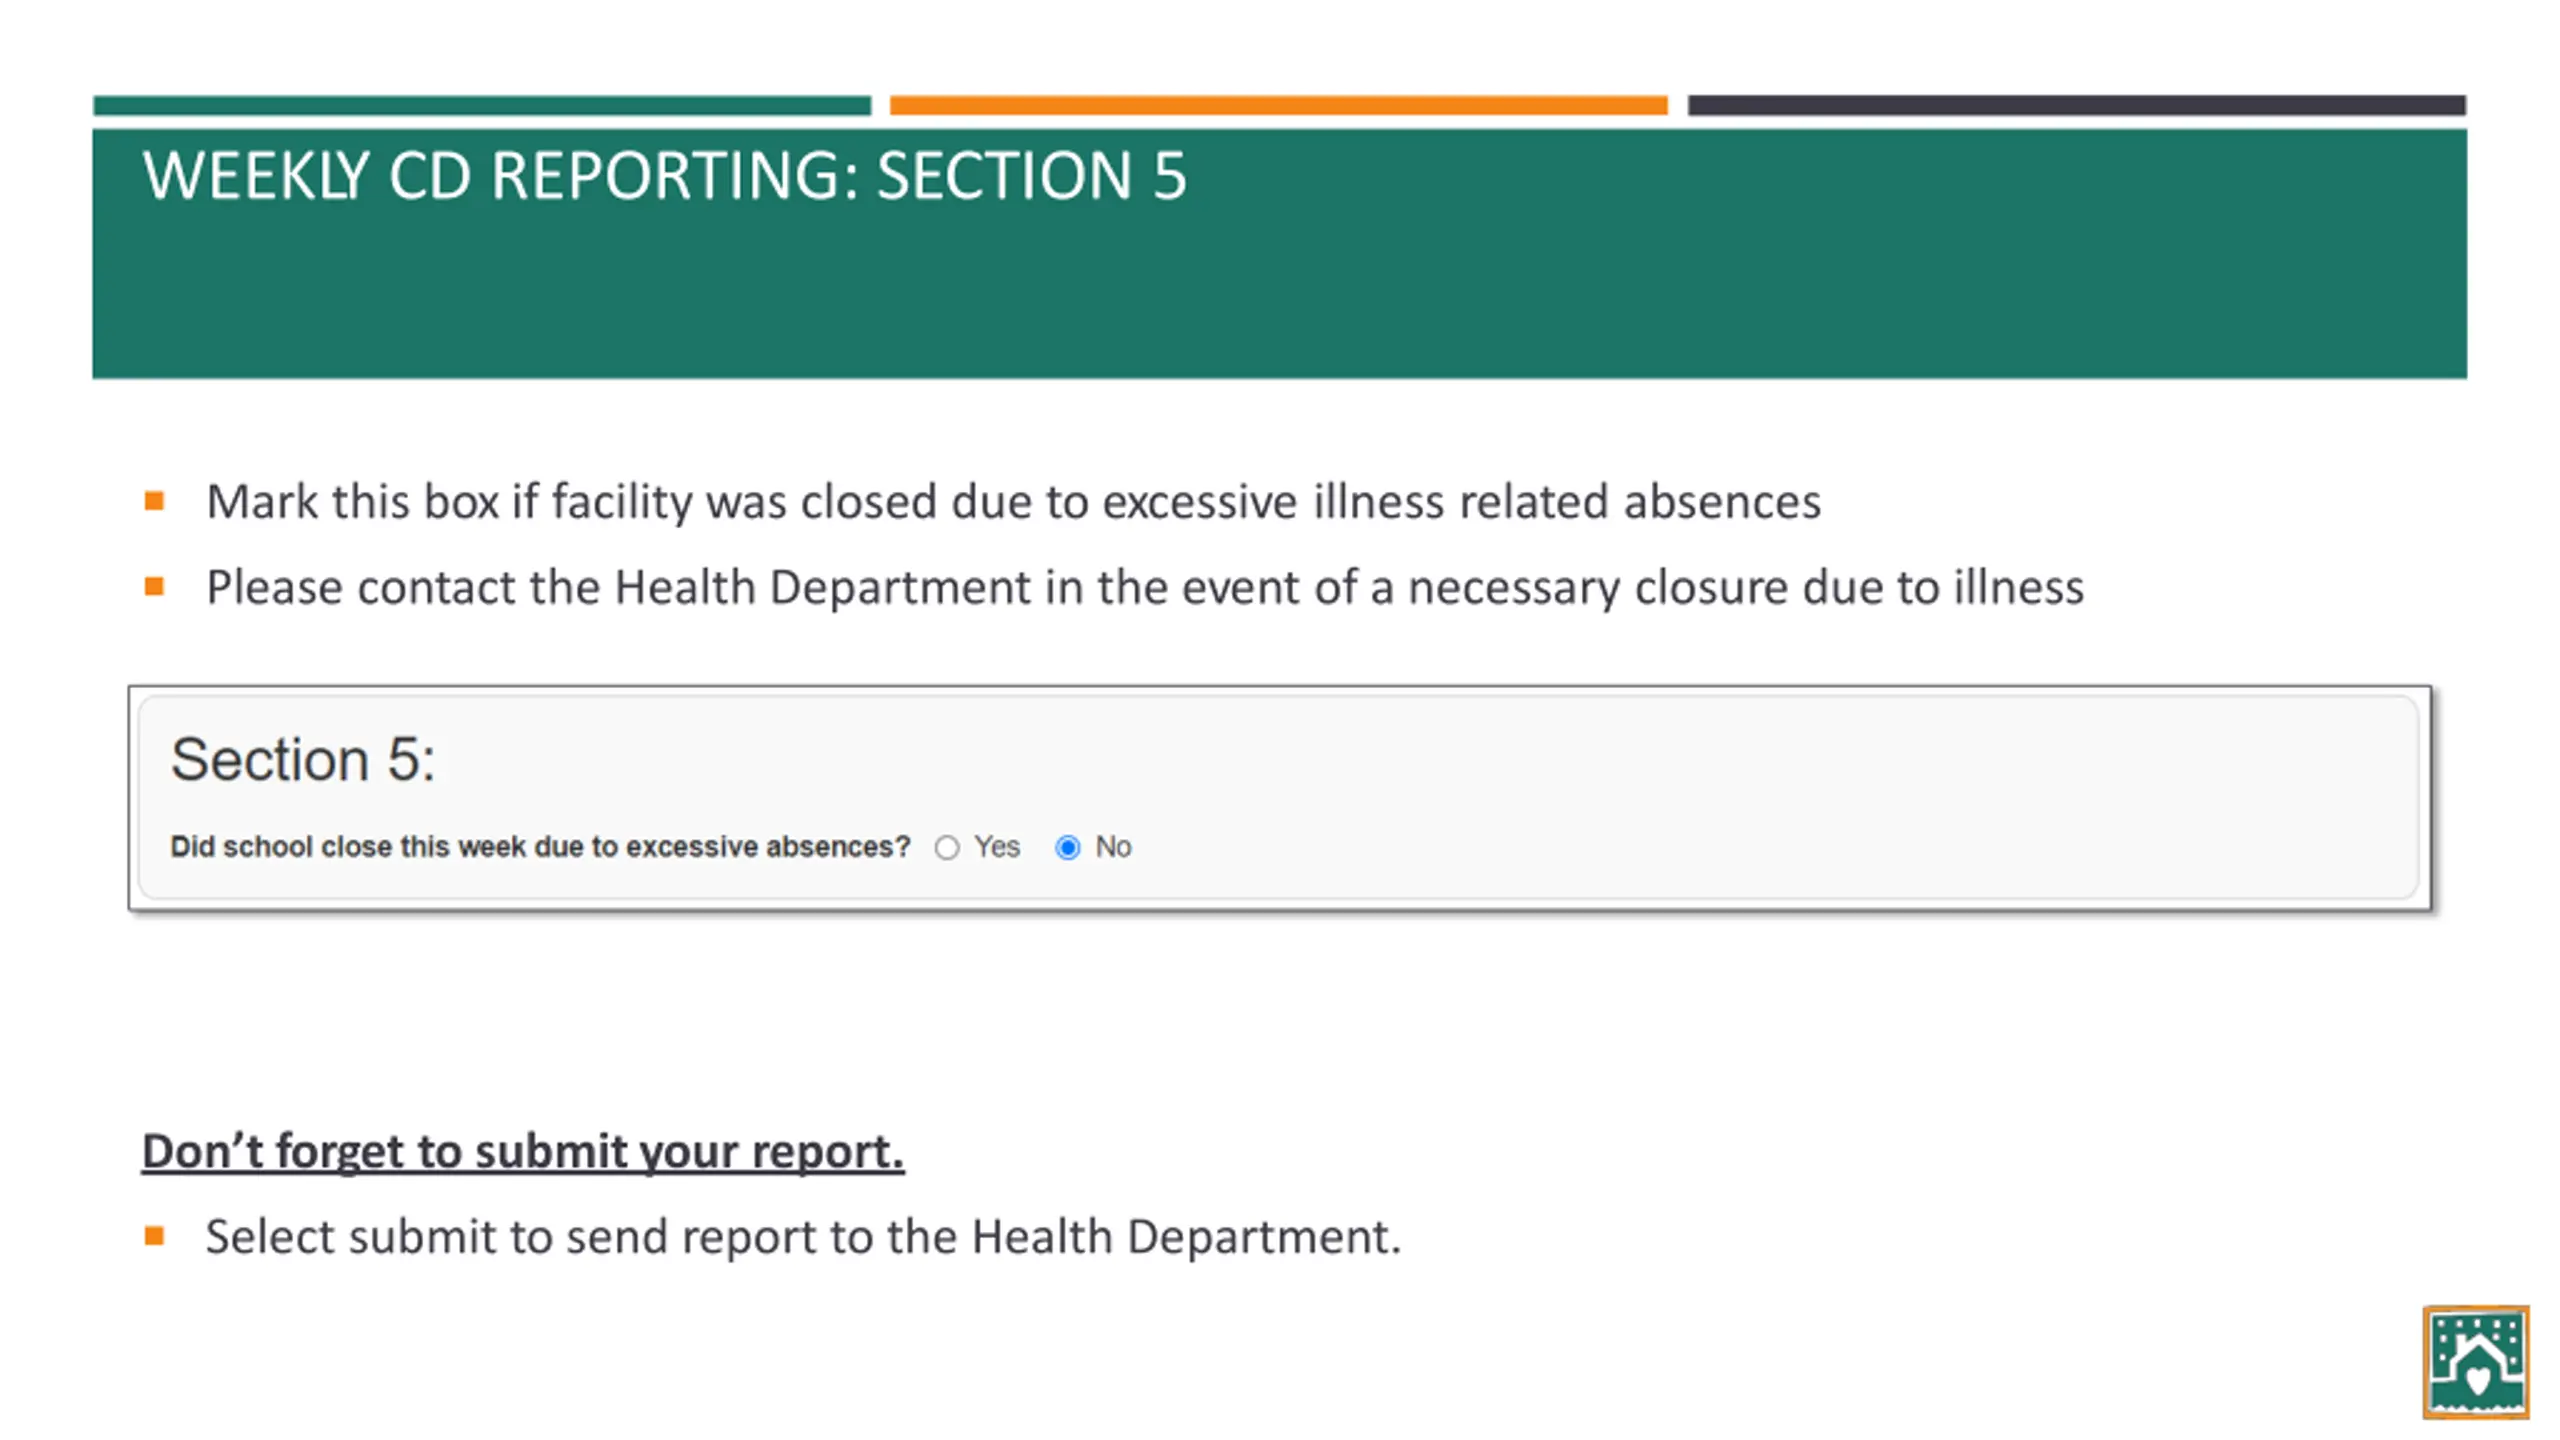Click the 'Did school close this week' question

(x=540, y=847)
